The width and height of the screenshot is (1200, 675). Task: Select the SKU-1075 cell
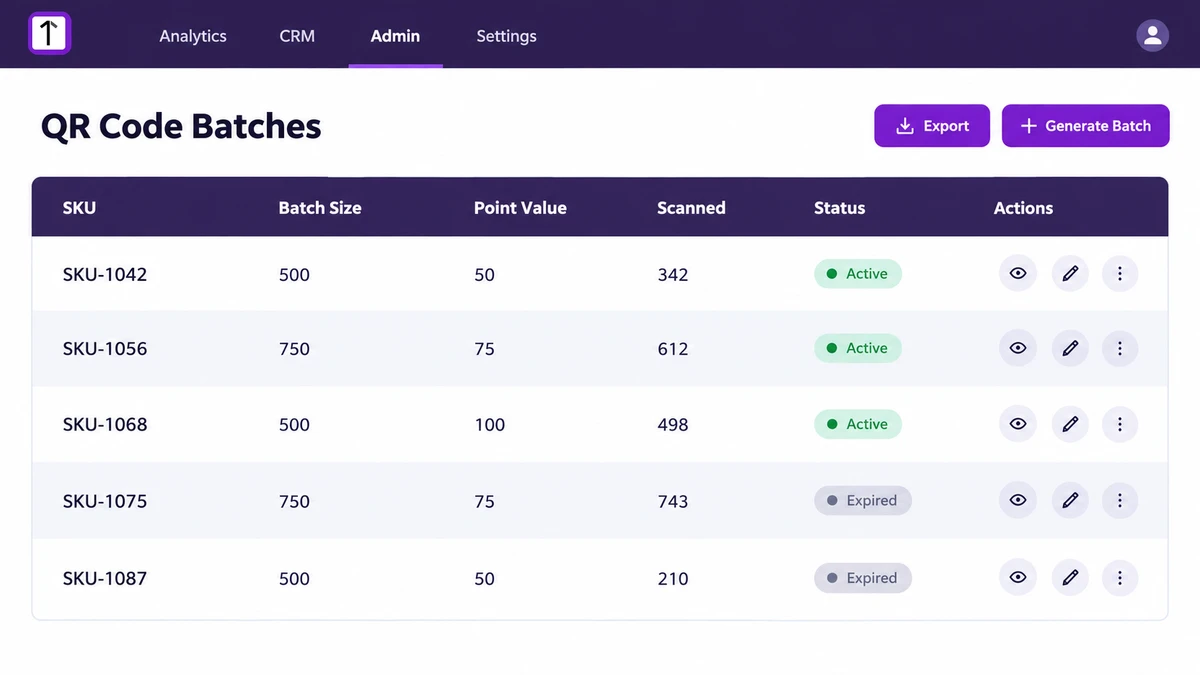click(105, 501)
